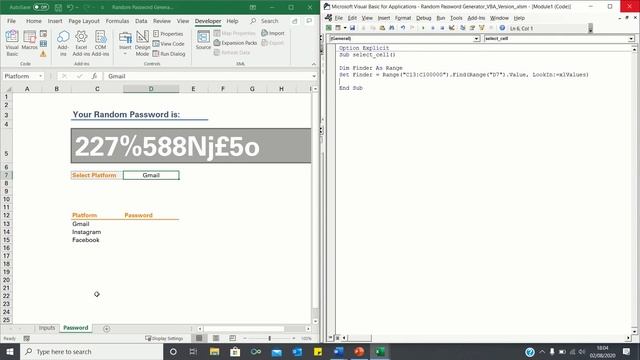This screenshot has width=640, height=360.
Task: Click Run Dialog in Controls group
Action: point(169,53)
